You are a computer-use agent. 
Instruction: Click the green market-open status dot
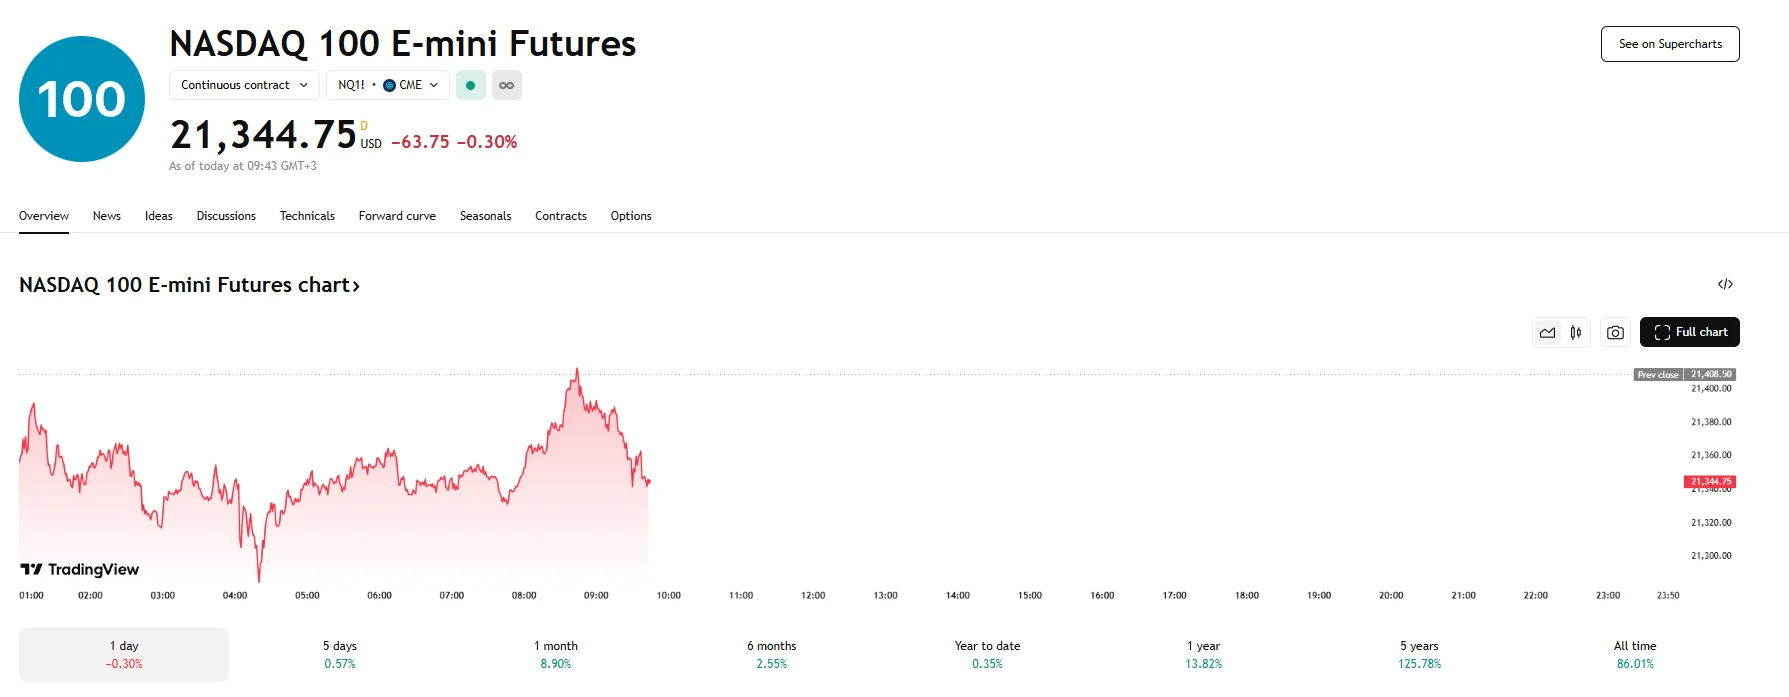coord(471,85)
